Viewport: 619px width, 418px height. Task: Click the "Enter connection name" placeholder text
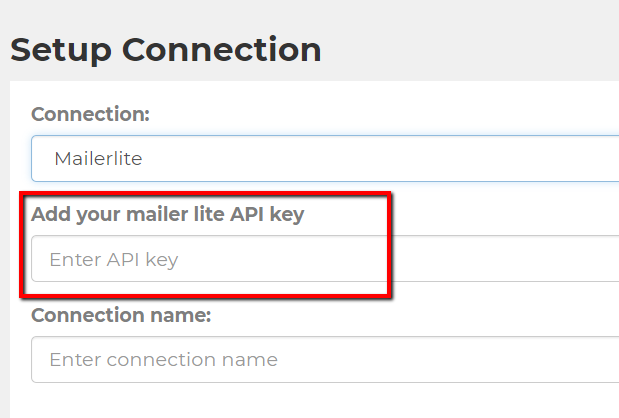163,359
